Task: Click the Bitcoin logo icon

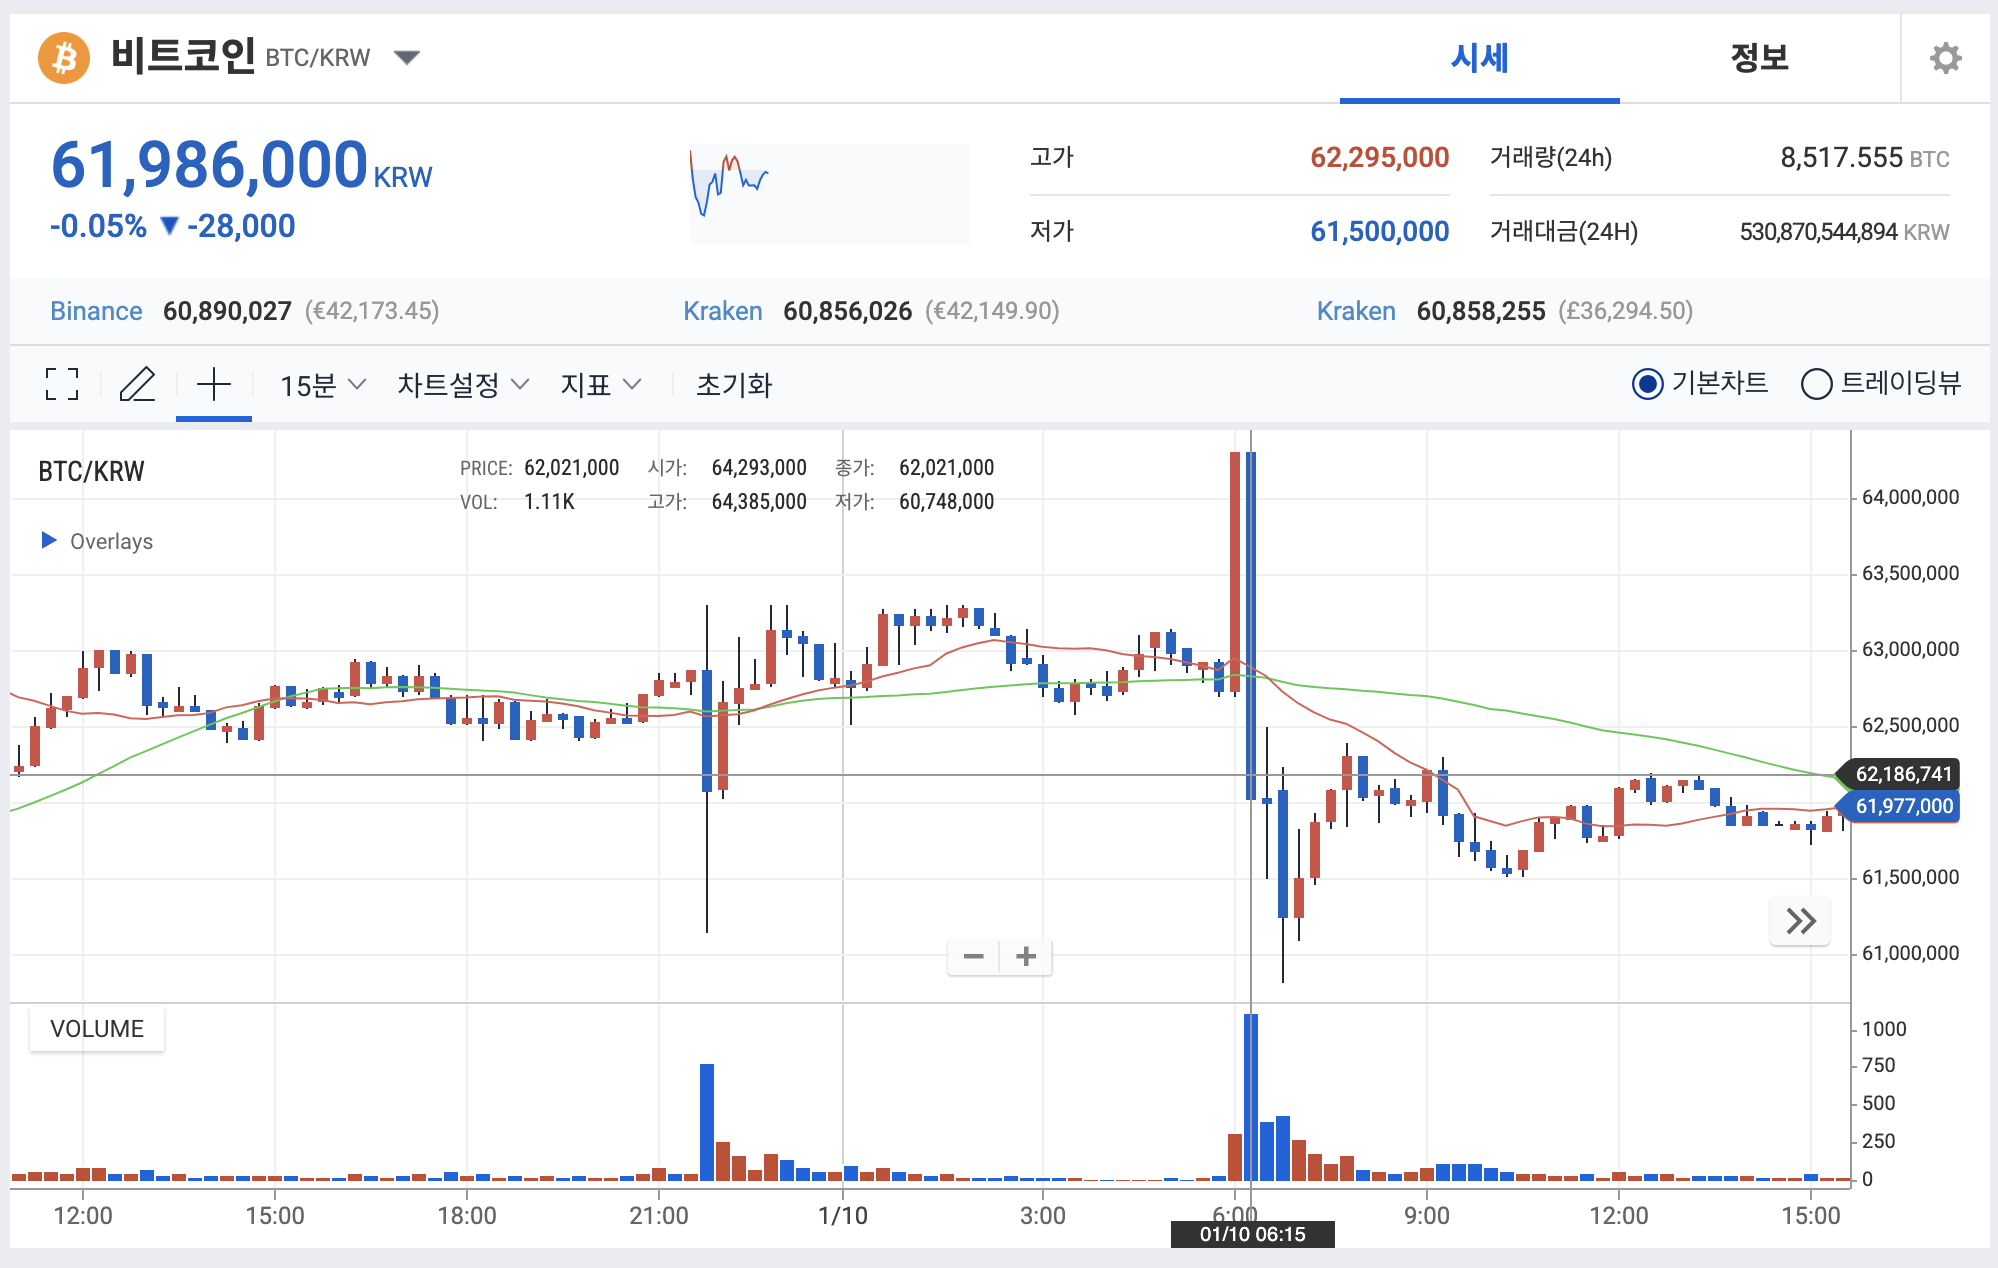Action: coord(64,58)
